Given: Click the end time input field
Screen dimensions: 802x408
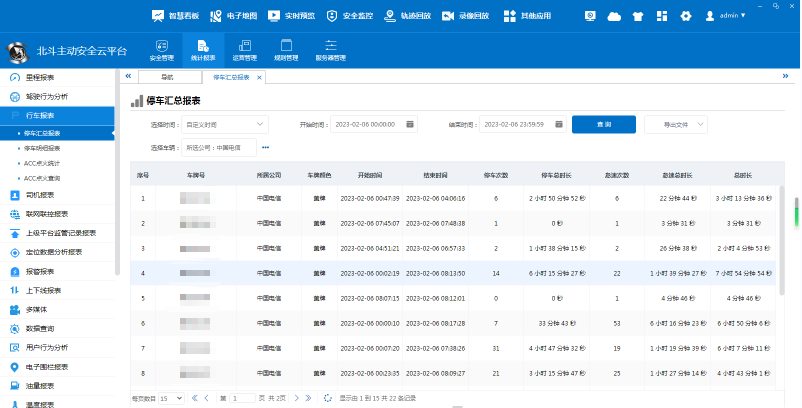Looking at the screenshot, I should click(x=514, y=124).
